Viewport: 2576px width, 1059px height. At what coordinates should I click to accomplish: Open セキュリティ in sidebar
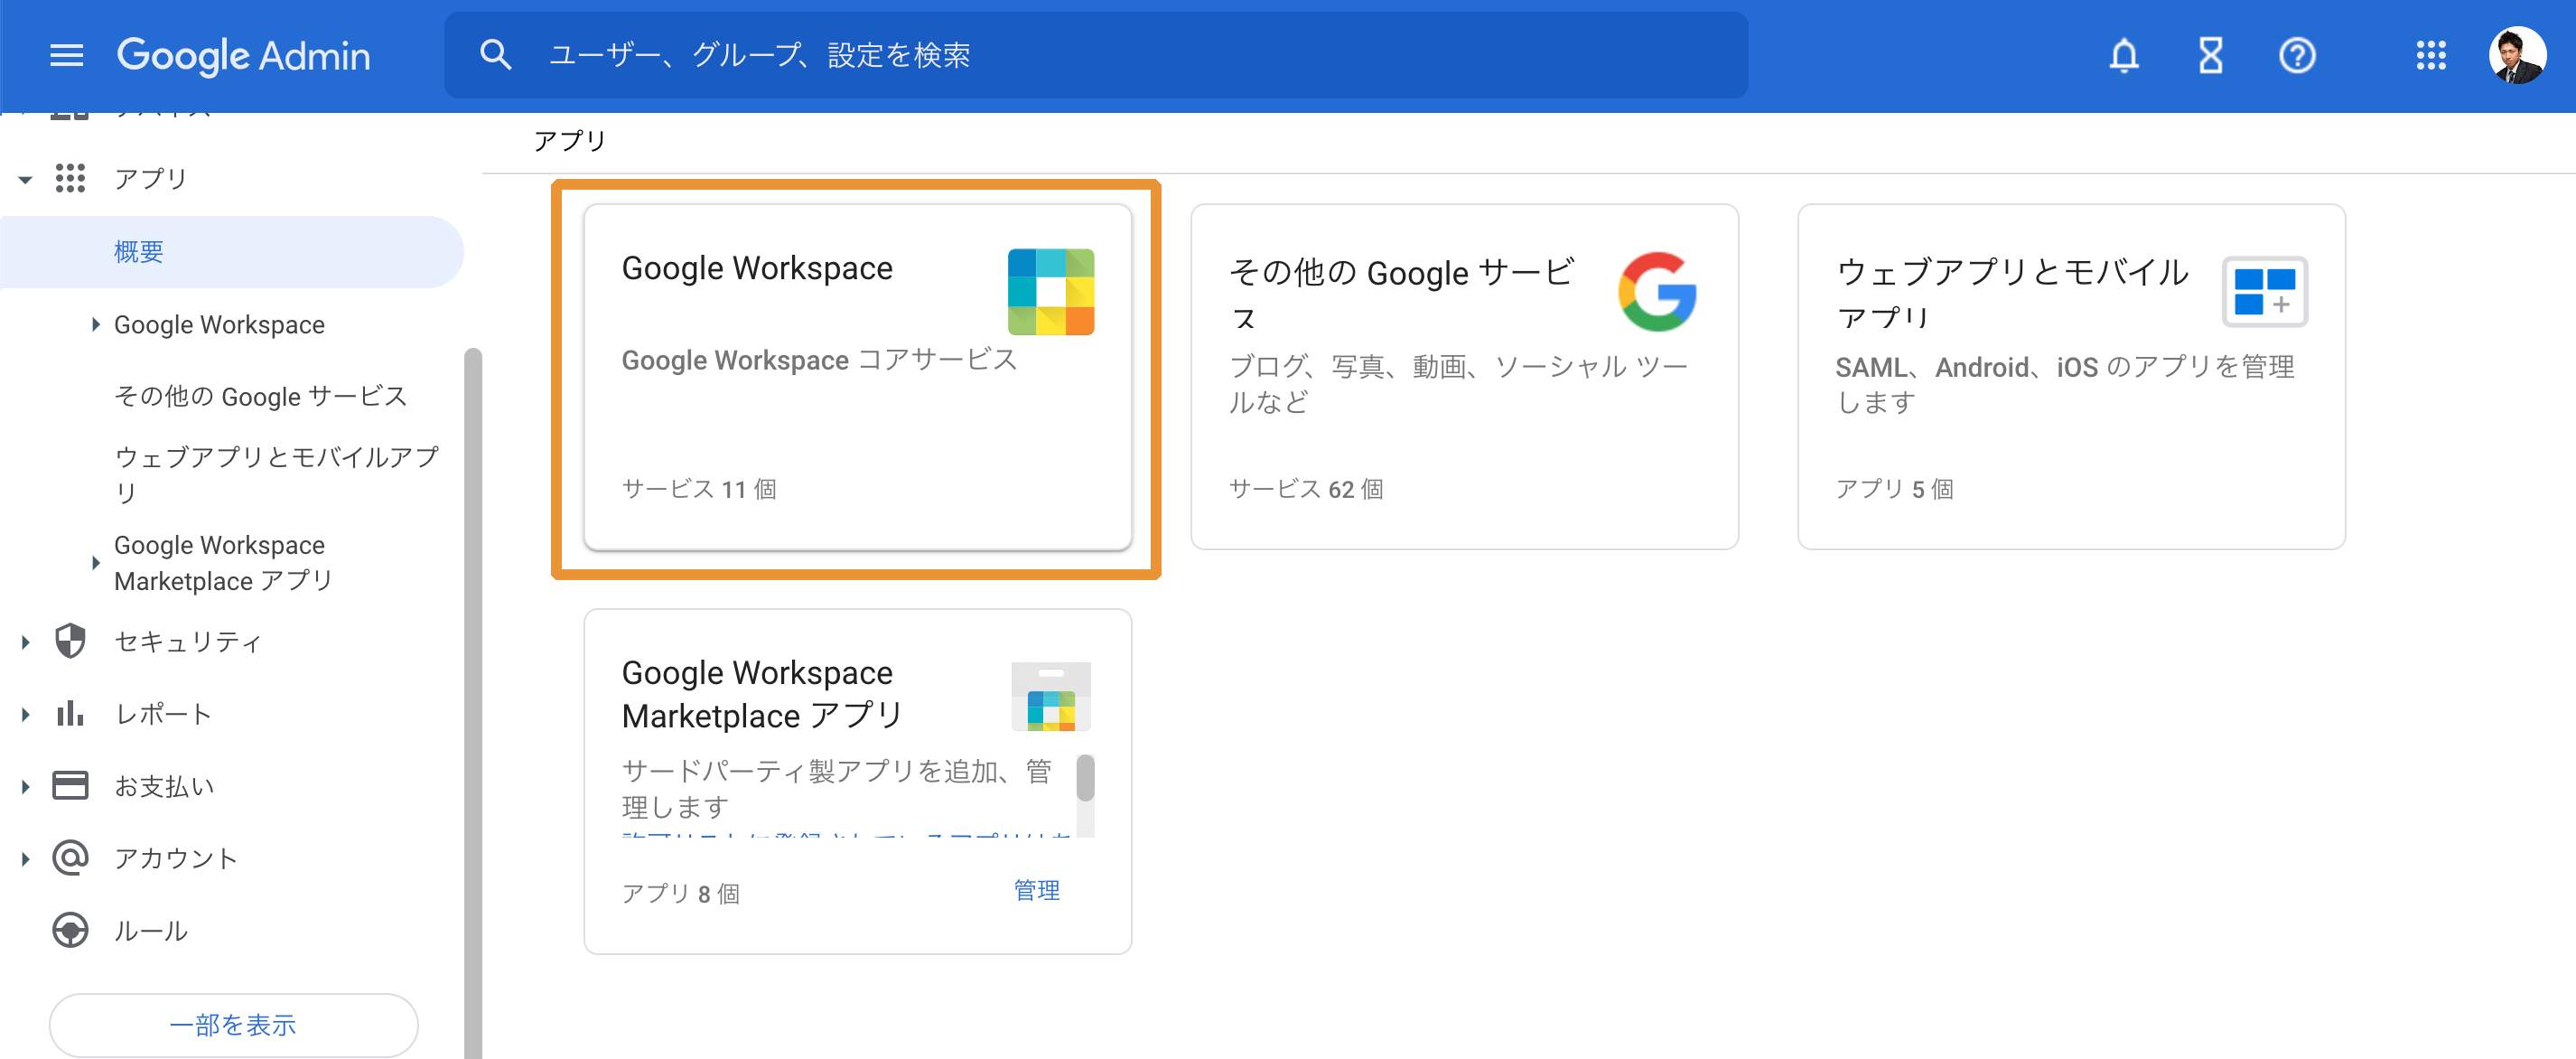pos(188,642)
